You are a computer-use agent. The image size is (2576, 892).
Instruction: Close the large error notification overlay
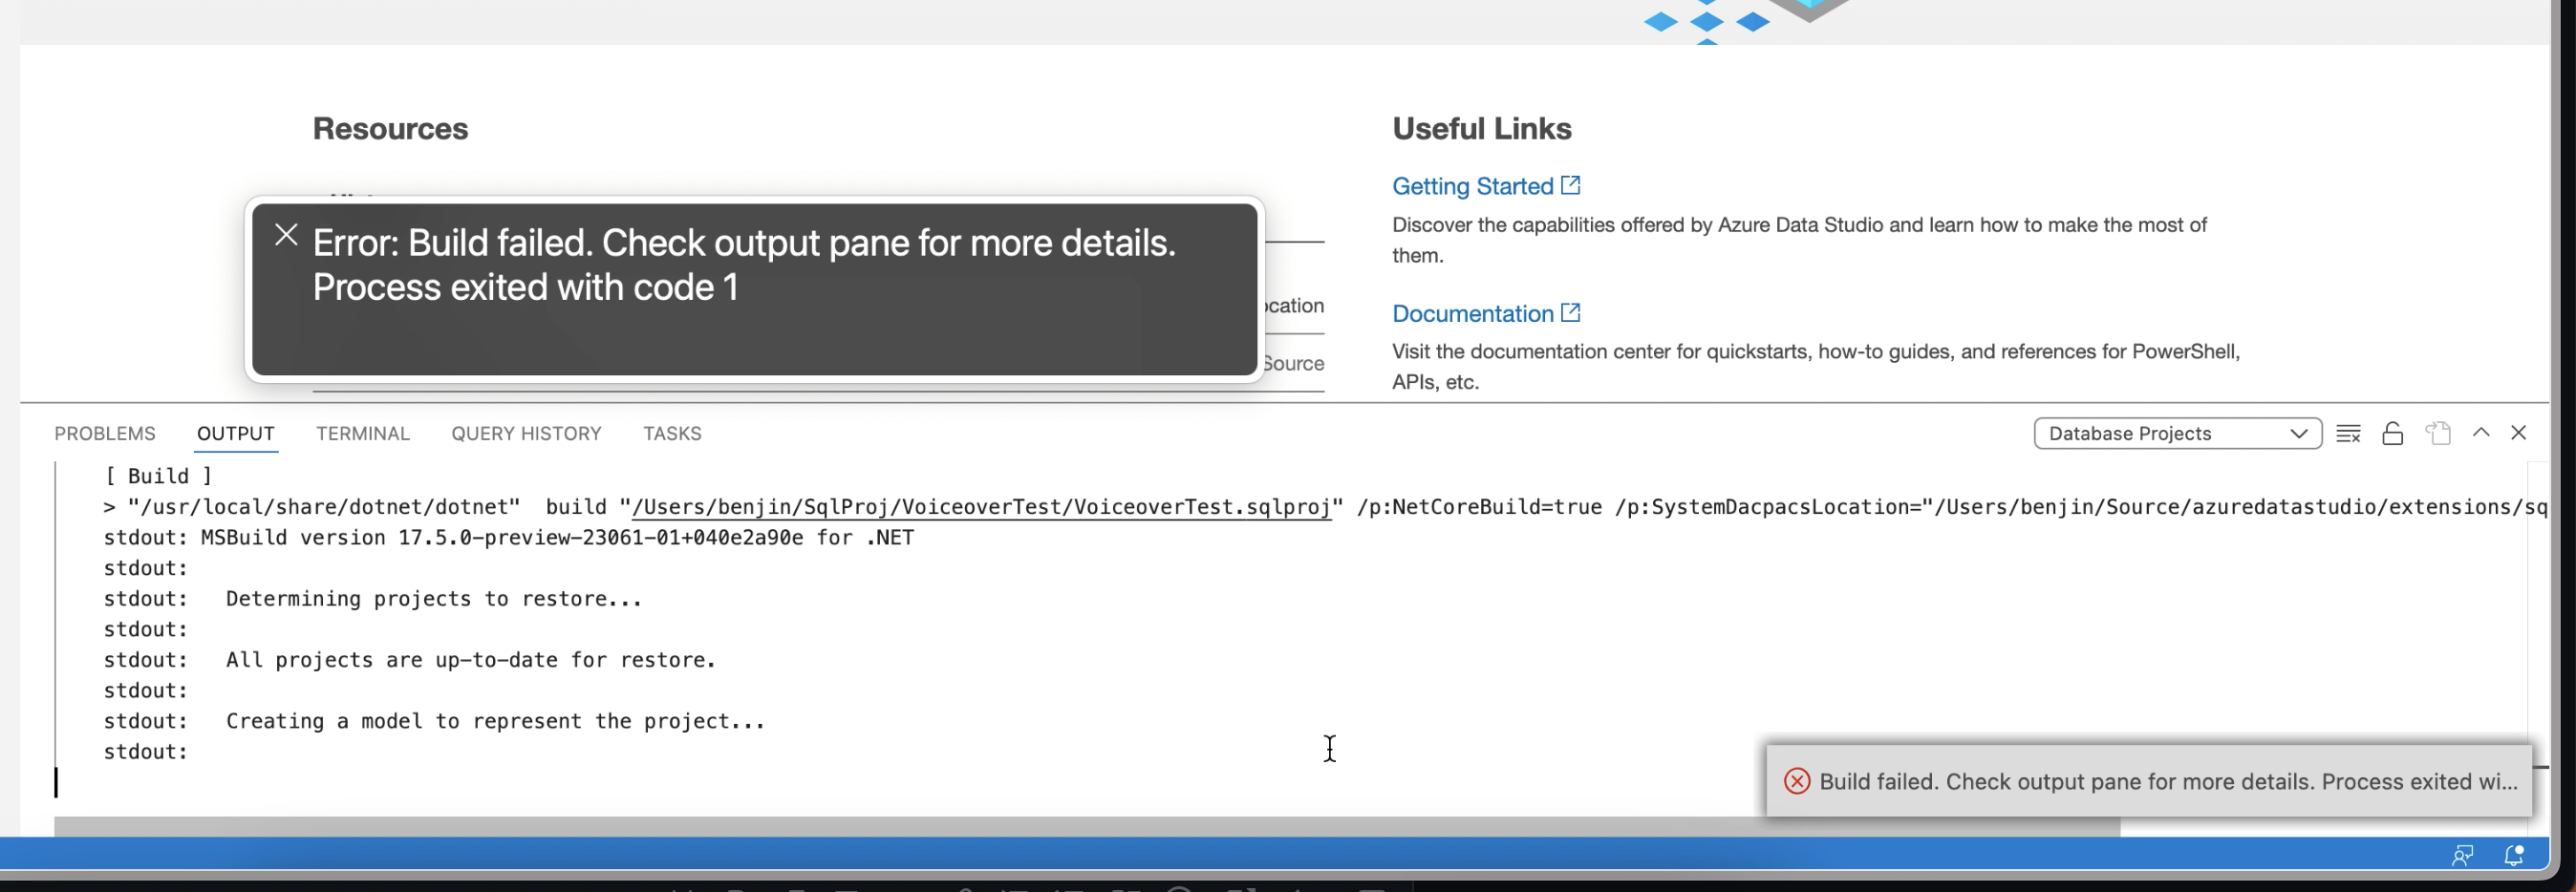click(287, 234)
